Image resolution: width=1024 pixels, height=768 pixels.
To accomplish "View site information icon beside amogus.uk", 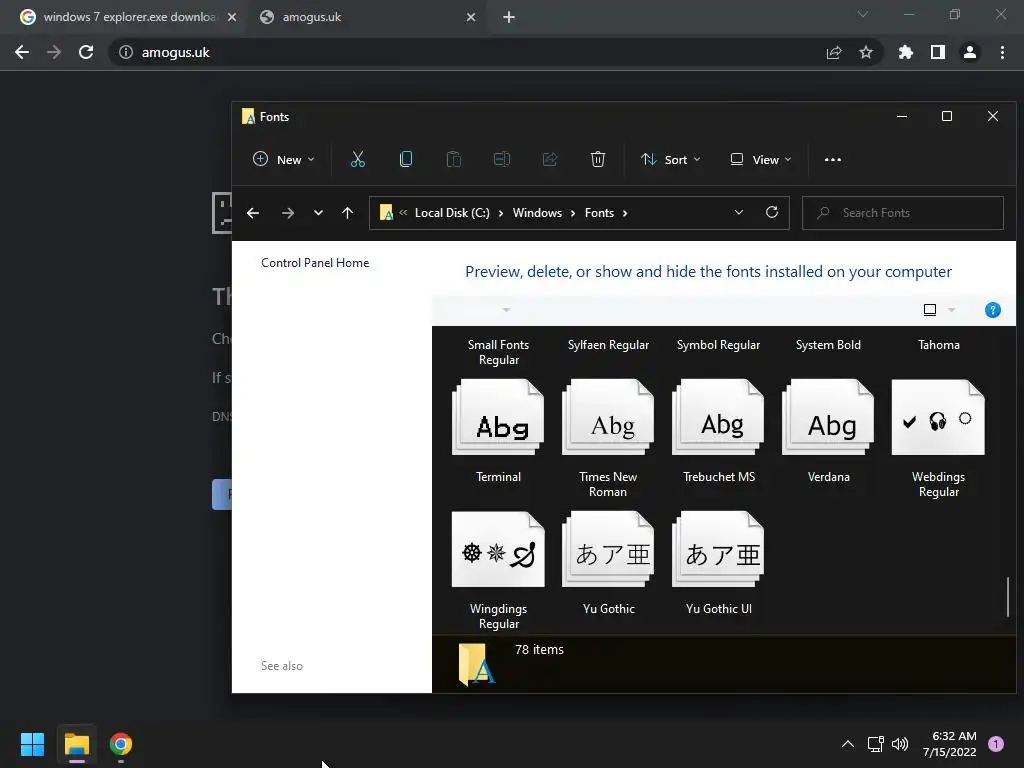I will pyautogui.click(x=126, y=52).
